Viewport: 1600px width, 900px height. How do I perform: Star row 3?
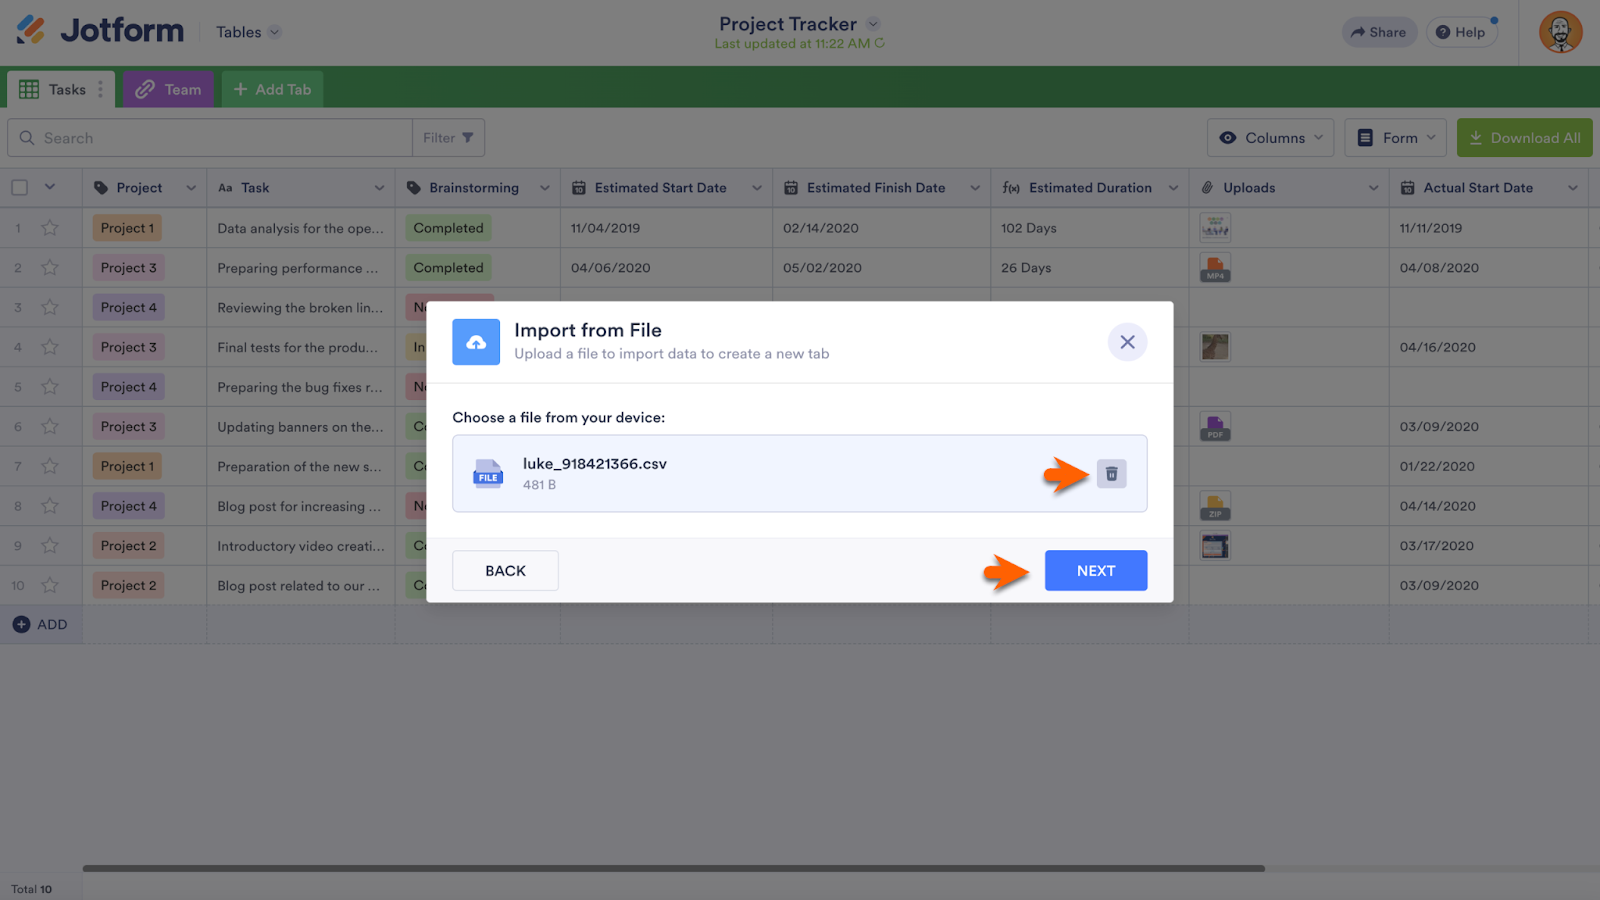pyautogui.click(x=50, y=307)
